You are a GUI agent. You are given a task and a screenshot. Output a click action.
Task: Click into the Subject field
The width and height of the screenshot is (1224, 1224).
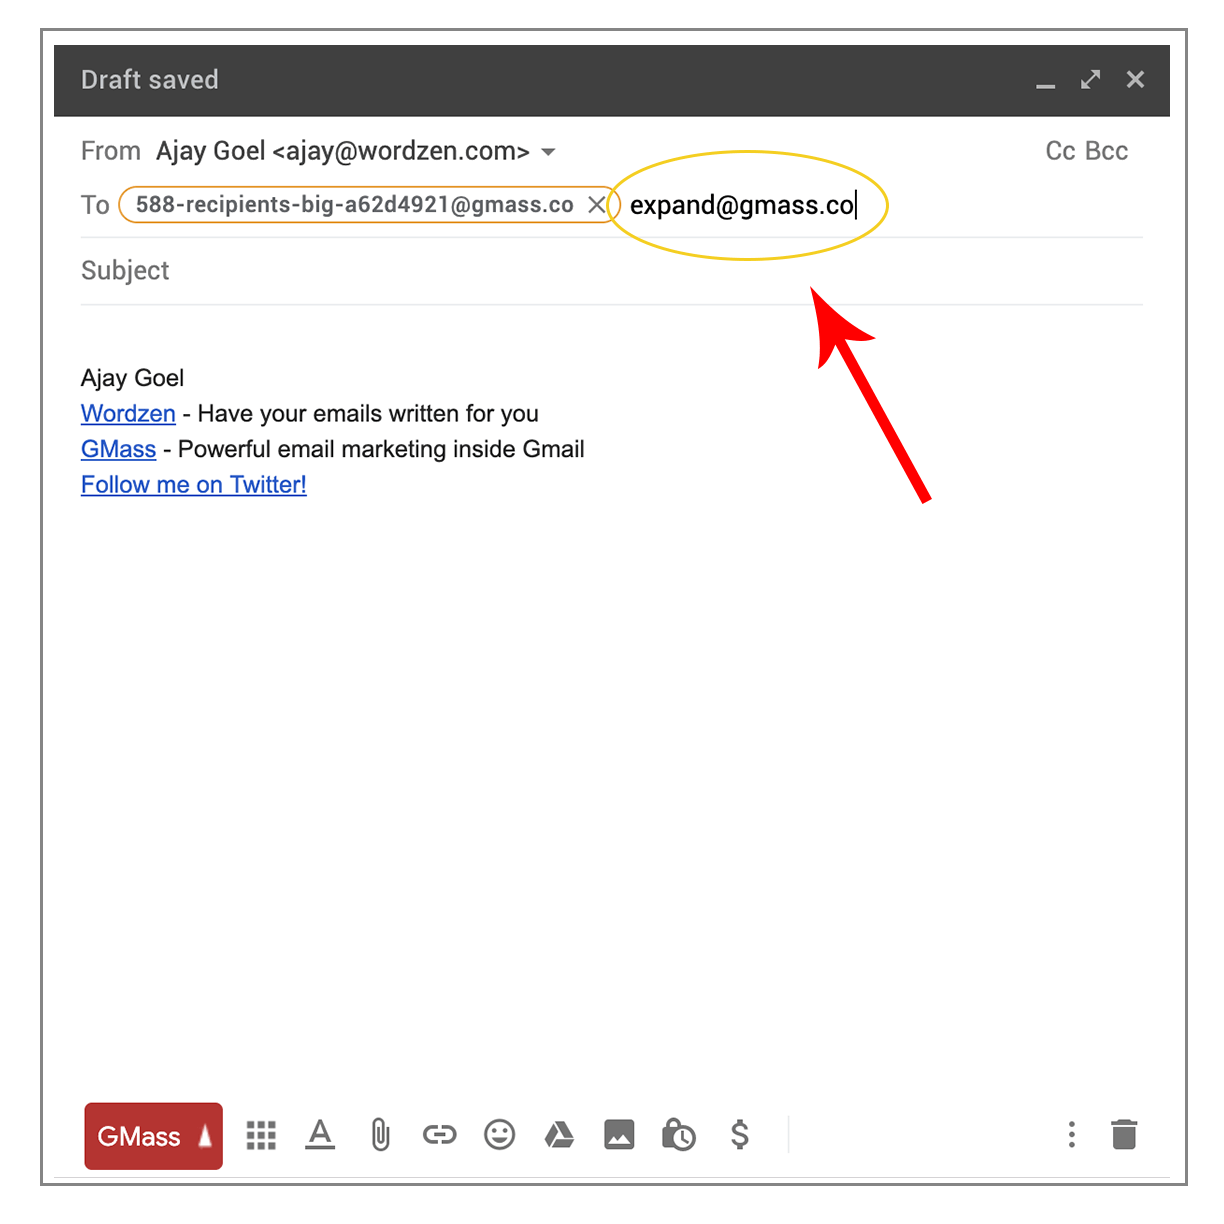coord(611,271)
